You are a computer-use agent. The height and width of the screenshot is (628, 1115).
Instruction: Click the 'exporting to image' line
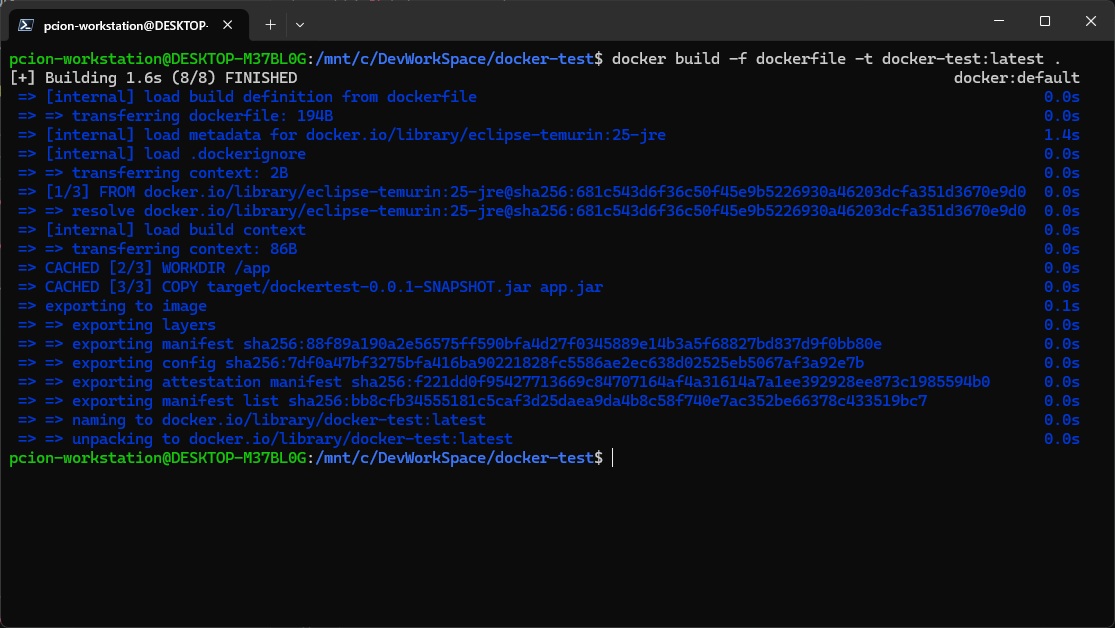pos(112,306)
